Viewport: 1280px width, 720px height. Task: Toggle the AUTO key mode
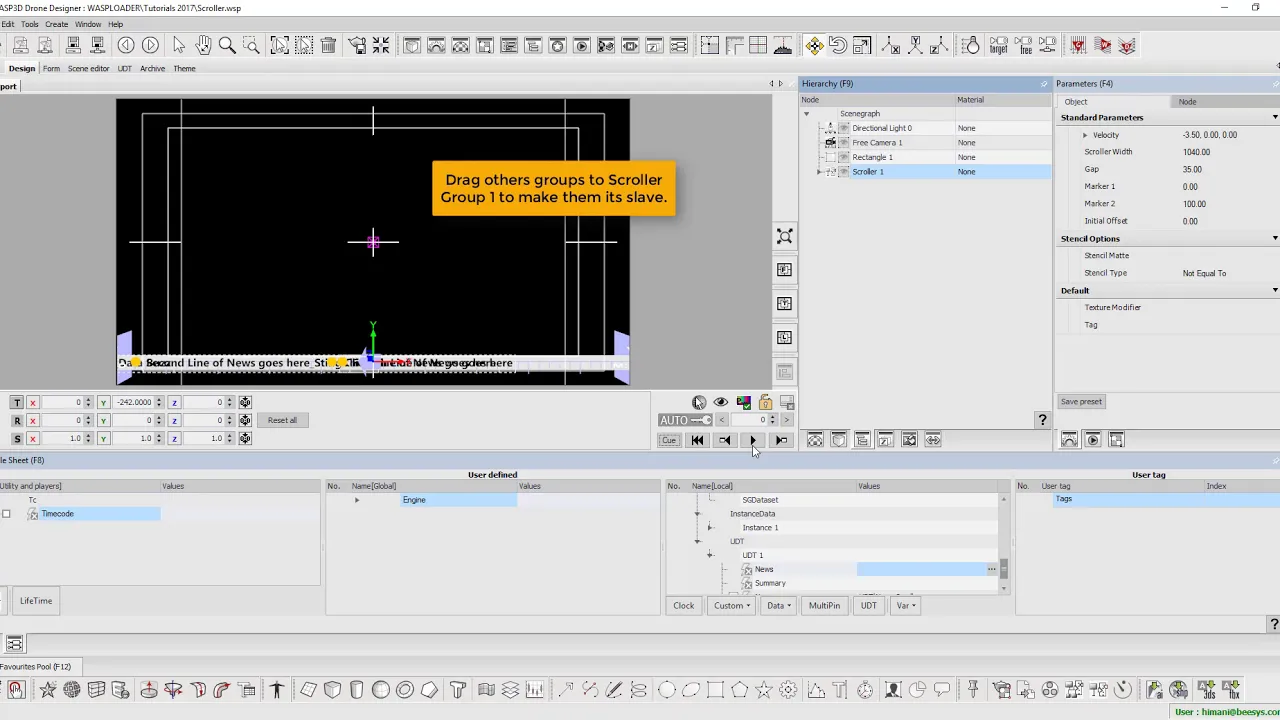pyautogui.click(x=685, y=420)
